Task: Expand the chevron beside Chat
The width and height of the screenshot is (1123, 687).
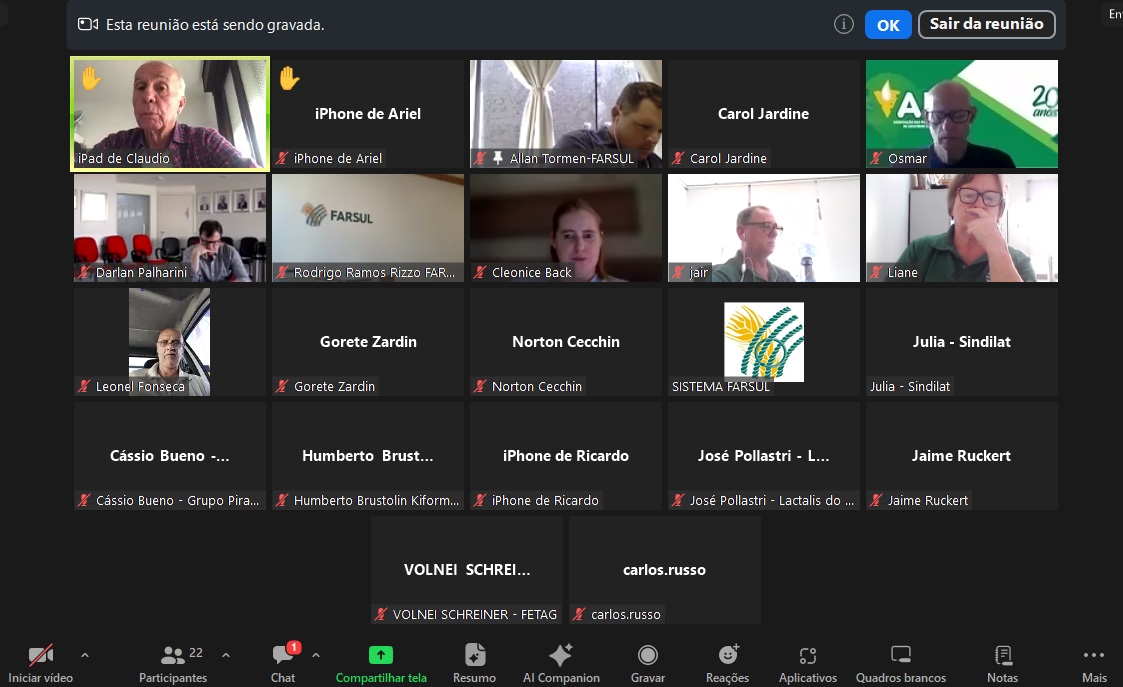Action: (x=316, y=655)
